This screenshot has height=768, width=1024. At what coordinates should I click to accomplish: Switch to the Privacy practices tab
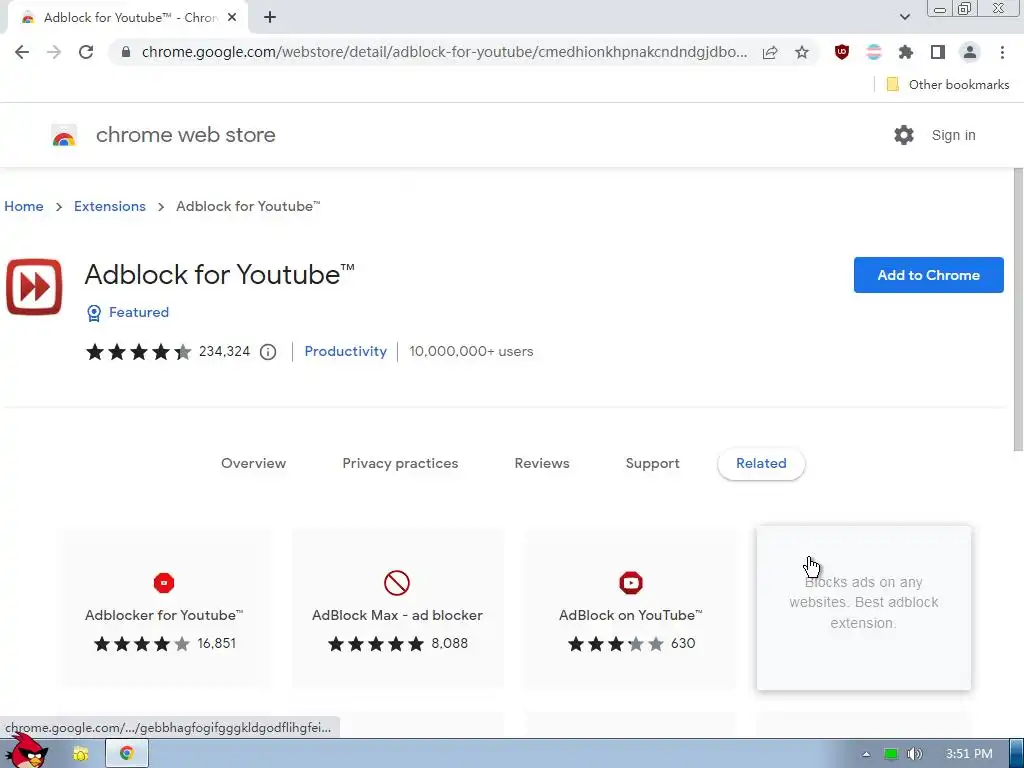[400, 464]
